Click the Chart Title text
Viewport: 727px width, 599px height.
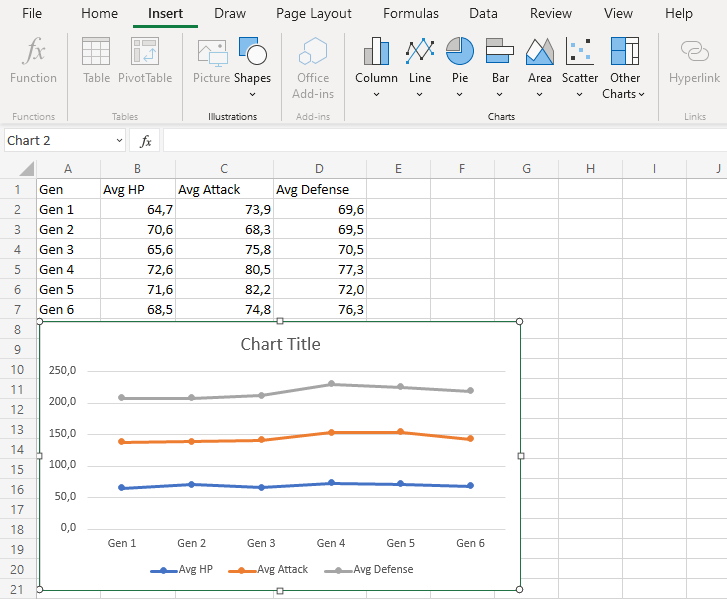281,345
